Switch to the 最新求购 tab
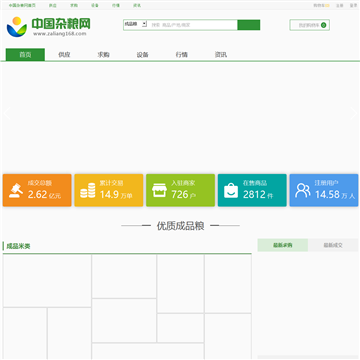Image resolution: width=360 pixels, height=360 pixels. pyautogui.click(x=283, y=245)
